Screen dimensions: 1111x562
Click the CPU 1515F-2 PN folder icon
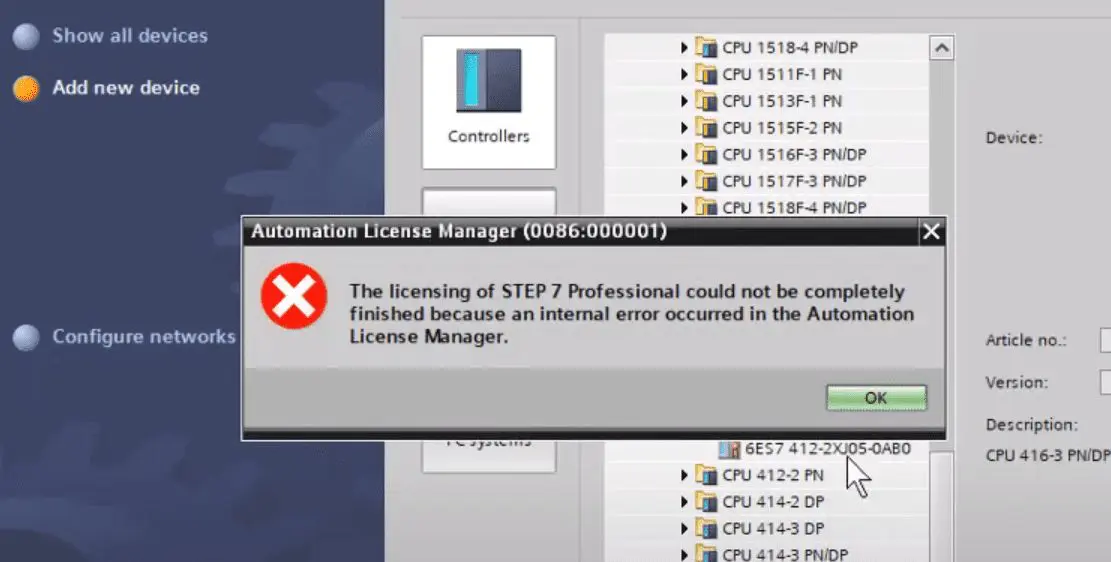pyautogui.click(x=706, y=128)
